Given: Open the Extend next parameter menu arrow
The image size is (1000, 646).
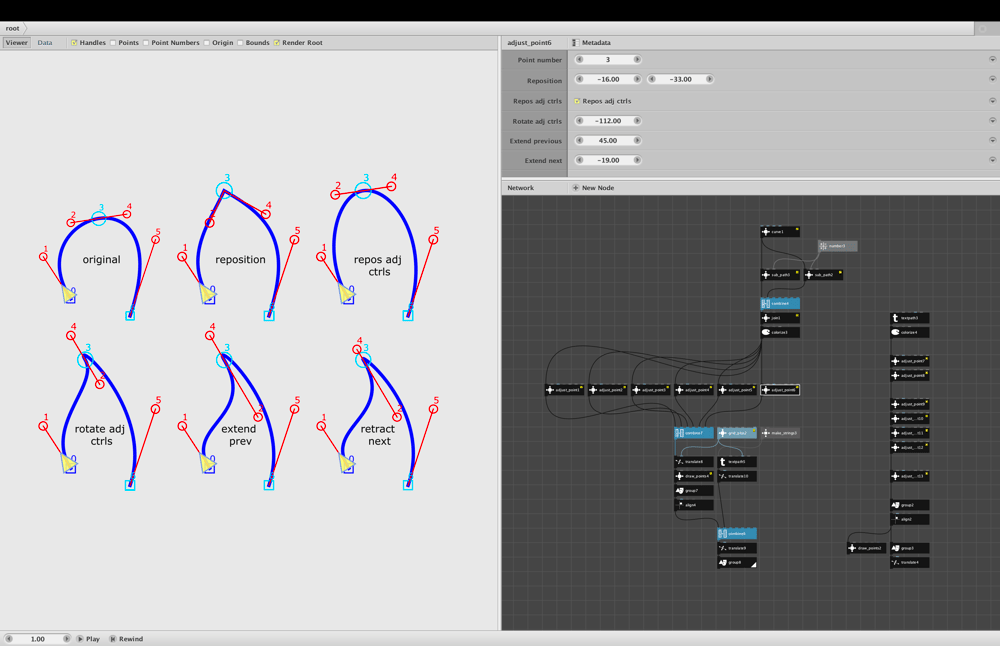Looking at the screenshot, I should [x=992, y=160].
